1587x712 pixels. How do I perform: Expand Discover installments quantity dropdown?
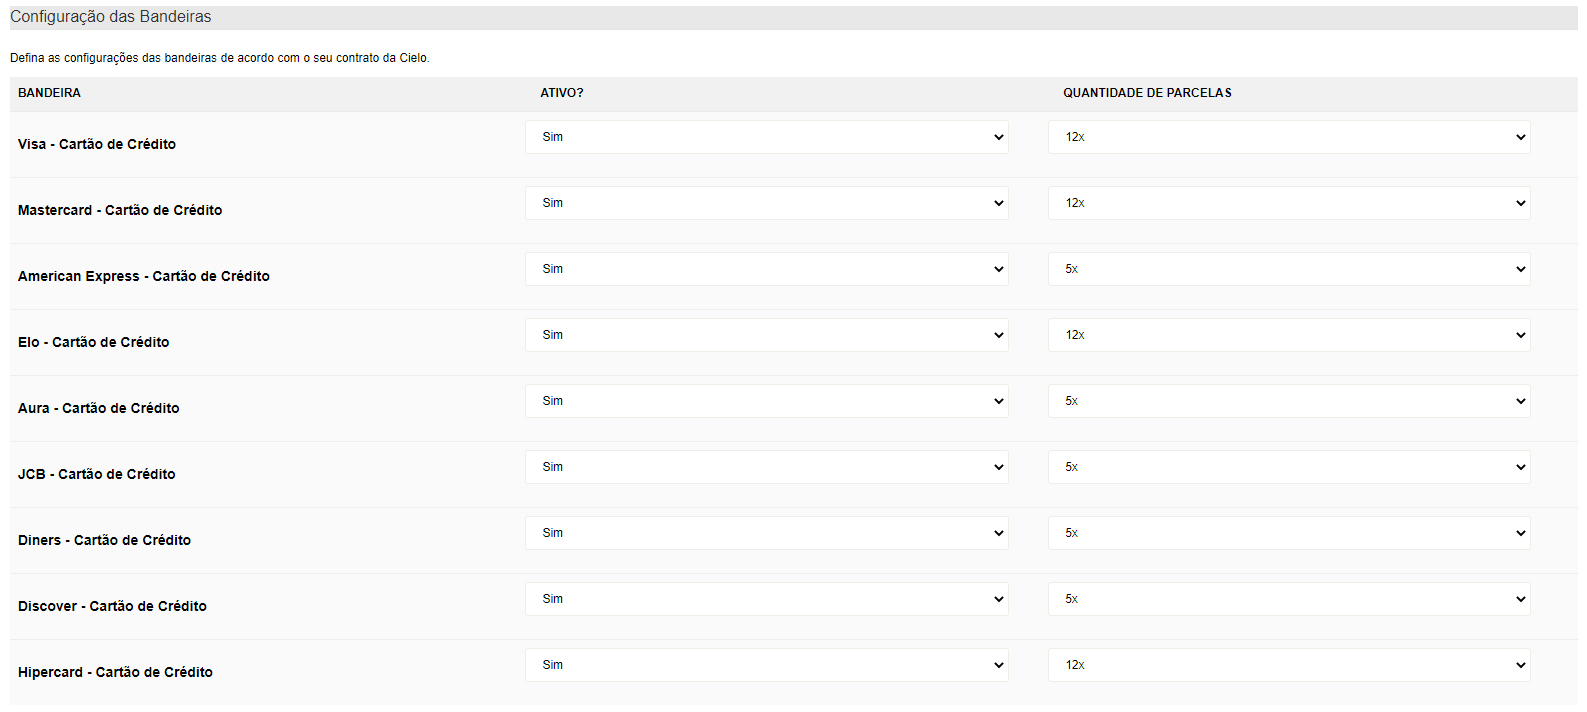coord(1288,599)
